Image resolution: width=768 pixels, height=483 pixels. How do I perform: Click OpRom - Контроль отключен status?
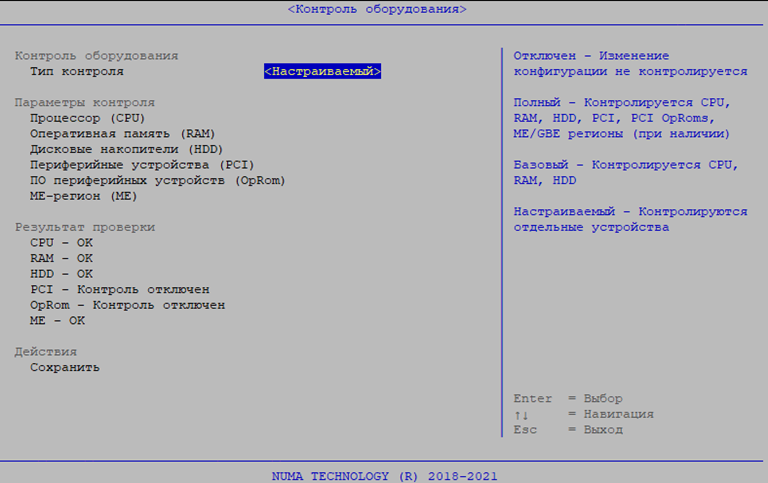(127, 305)
